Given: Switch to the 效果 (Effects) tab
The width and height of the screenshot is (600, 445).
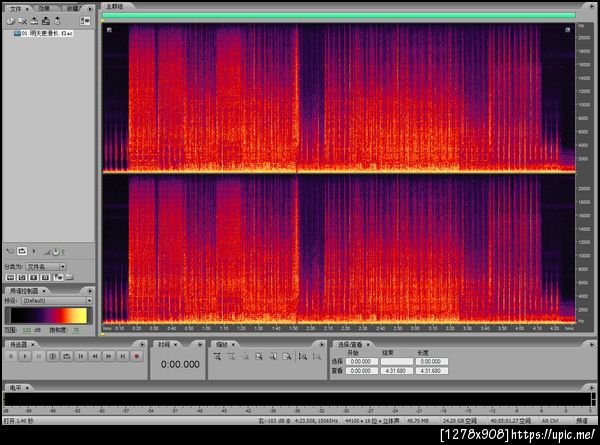Looking at the screenshot, I should pyautogui.click(x=44, y=8).
